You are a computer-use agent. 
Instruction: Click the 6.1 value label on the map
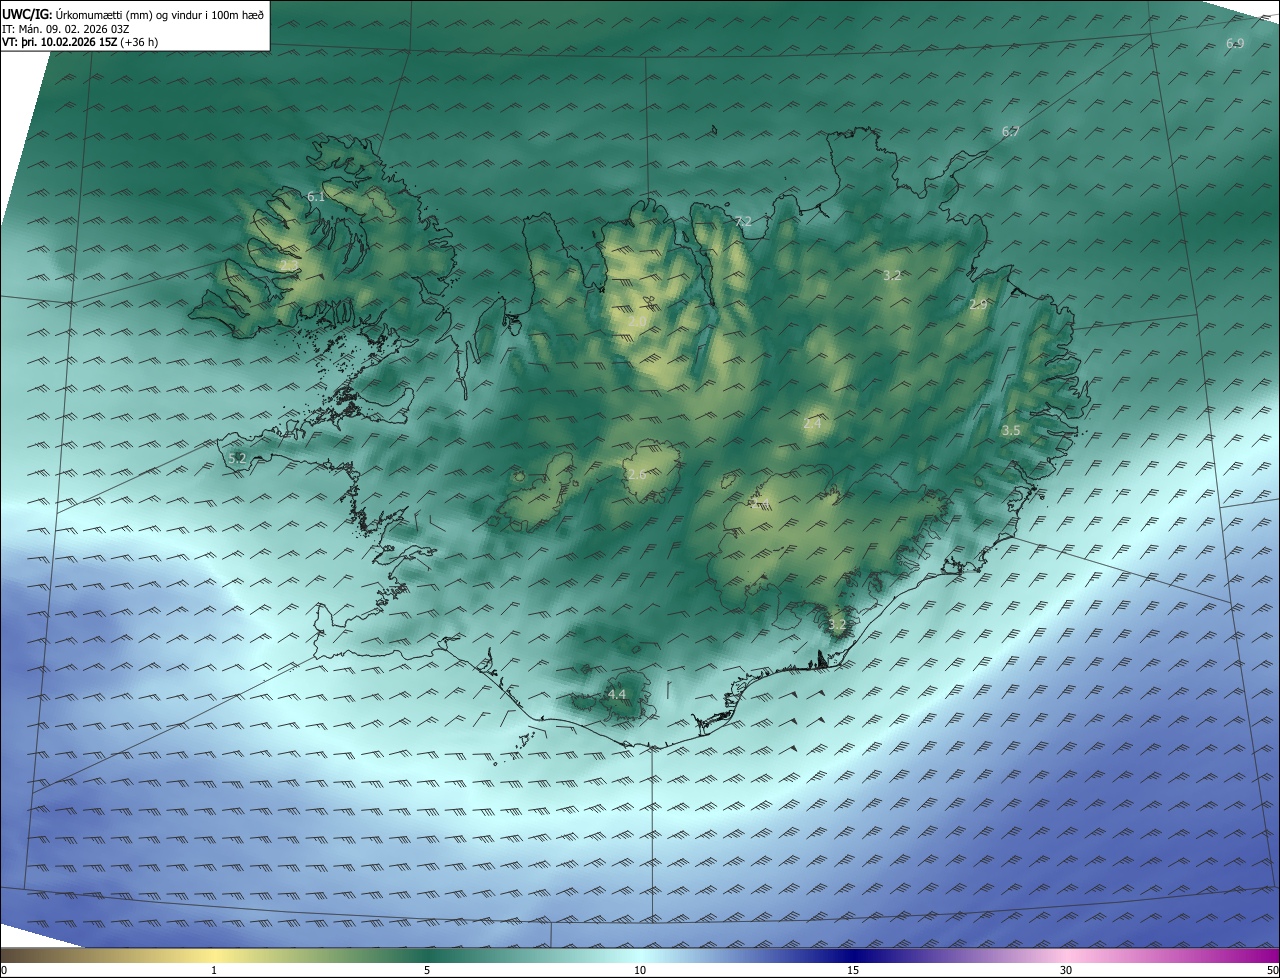(316, 197)
